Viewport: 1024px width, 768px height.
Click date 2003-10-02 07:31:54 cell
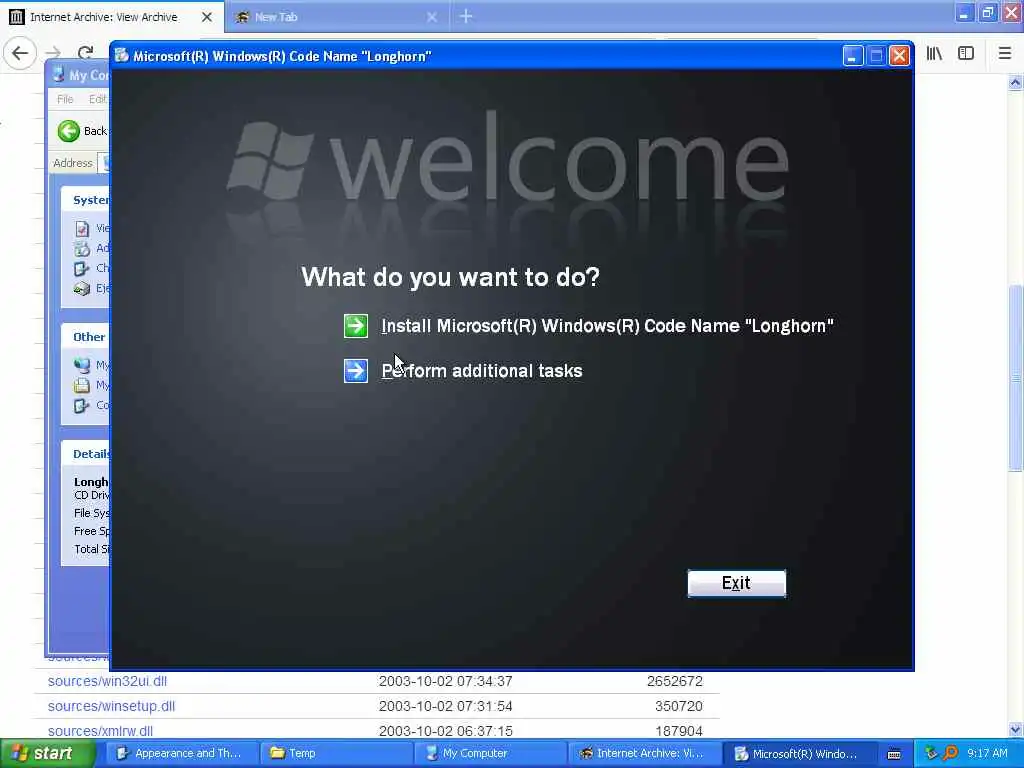point(445,706)
